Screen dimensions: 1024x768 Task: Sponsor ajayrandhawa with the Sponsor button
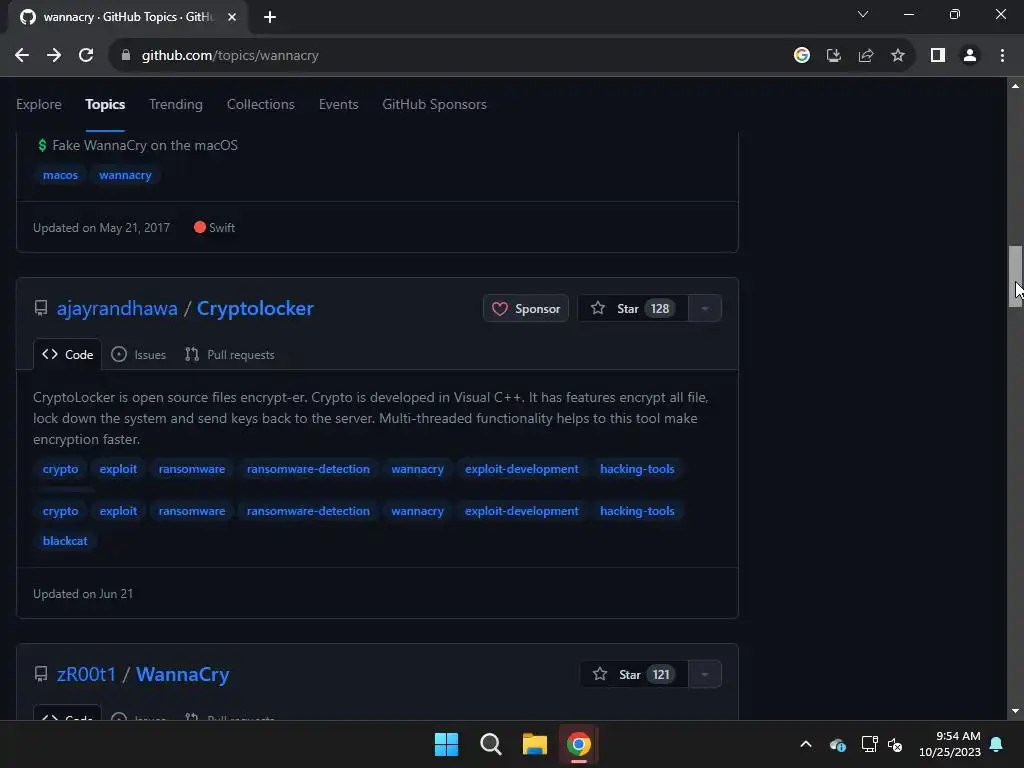coord(526,308)
